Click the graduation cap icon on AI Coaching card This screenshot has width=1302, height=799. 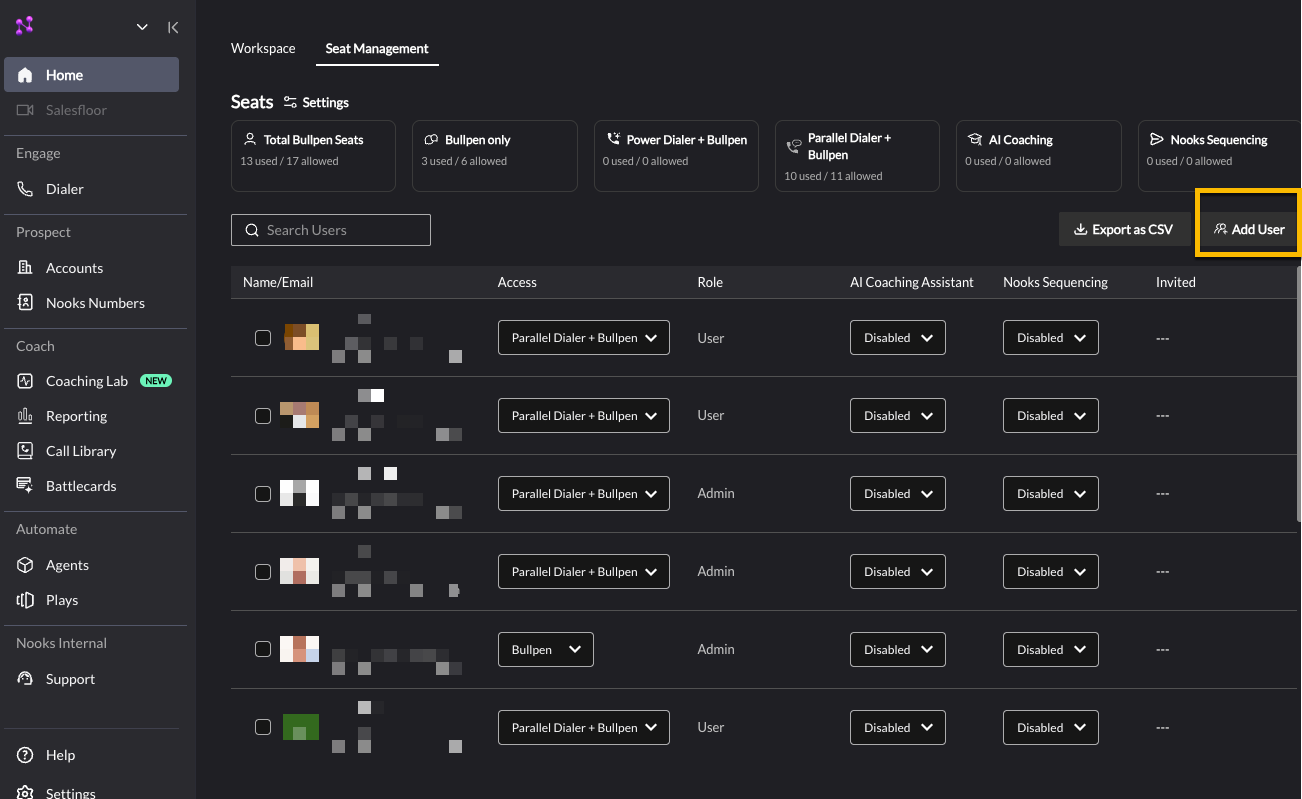coord(975,140)
